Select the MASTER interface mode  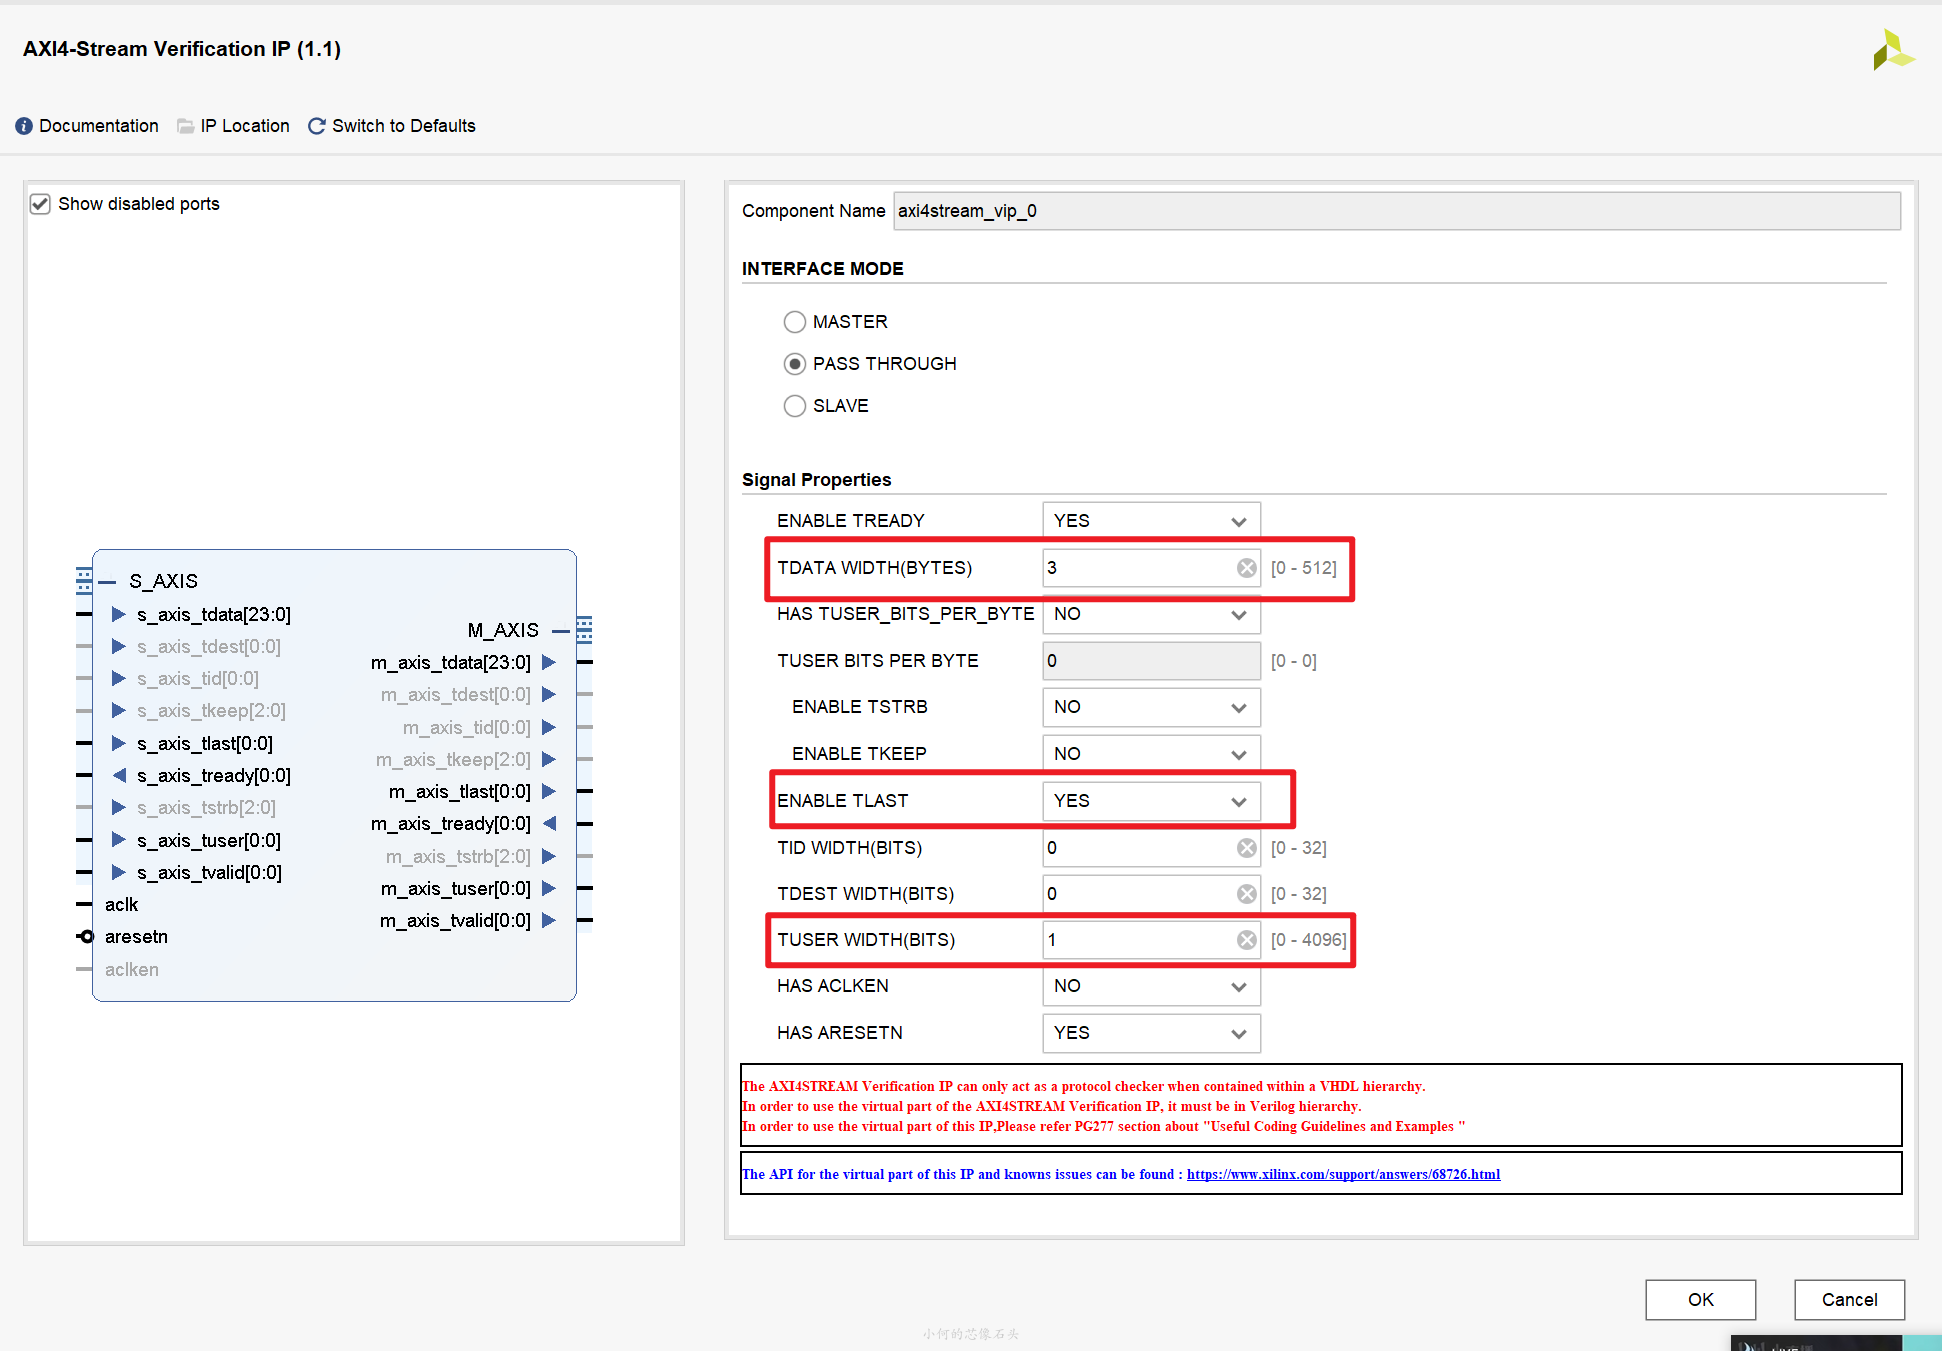(x=795, y=321)
